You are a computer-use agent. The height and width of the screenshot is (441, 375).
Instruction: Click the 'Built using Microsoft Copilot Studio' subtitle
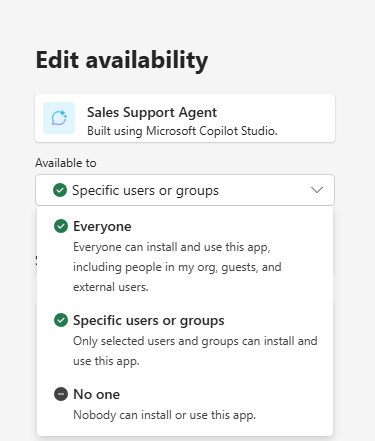(182, 131)
